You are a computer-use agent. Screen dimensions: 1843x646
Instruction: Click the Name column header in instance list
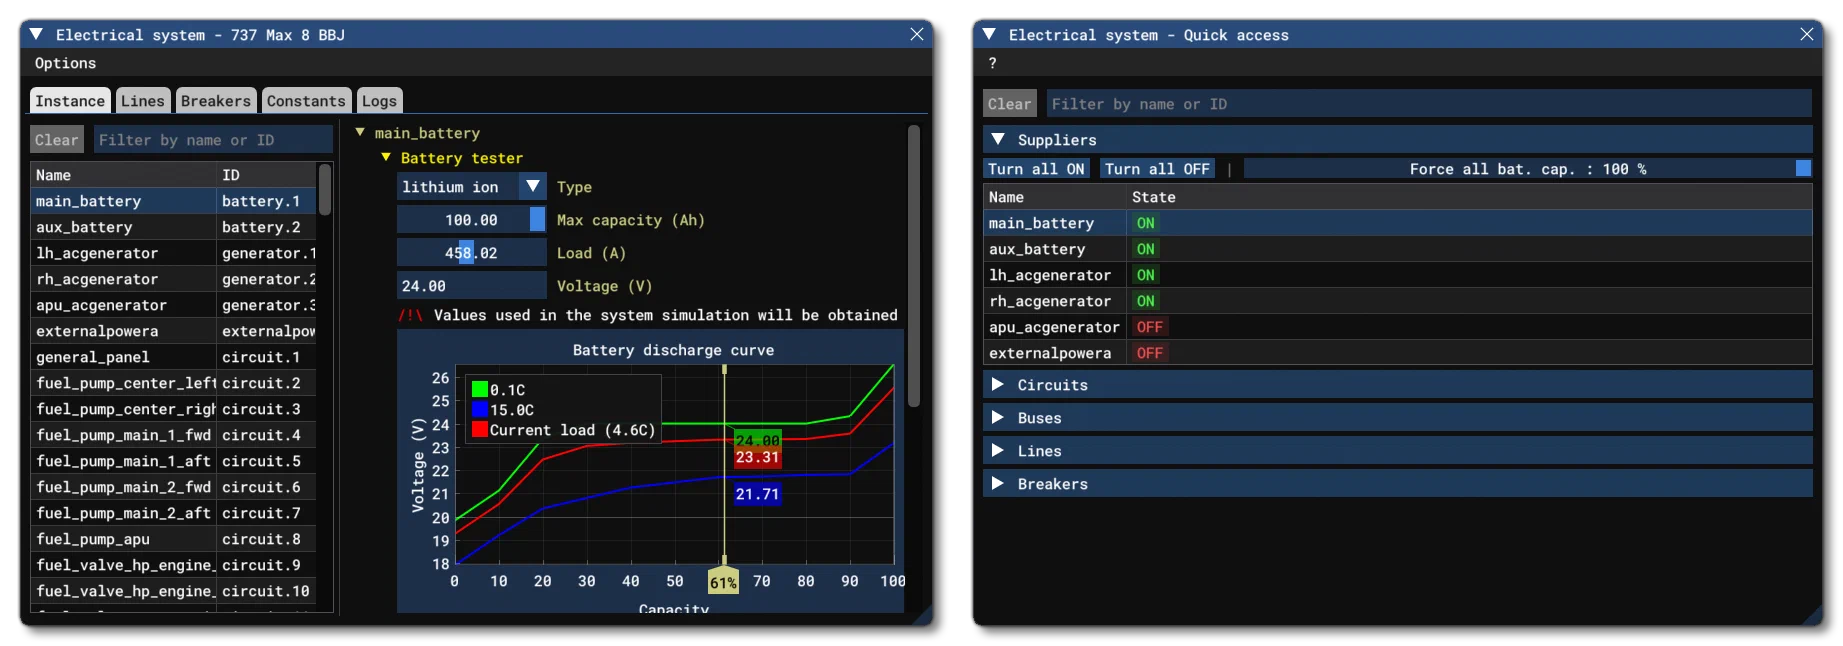(123, 175)
